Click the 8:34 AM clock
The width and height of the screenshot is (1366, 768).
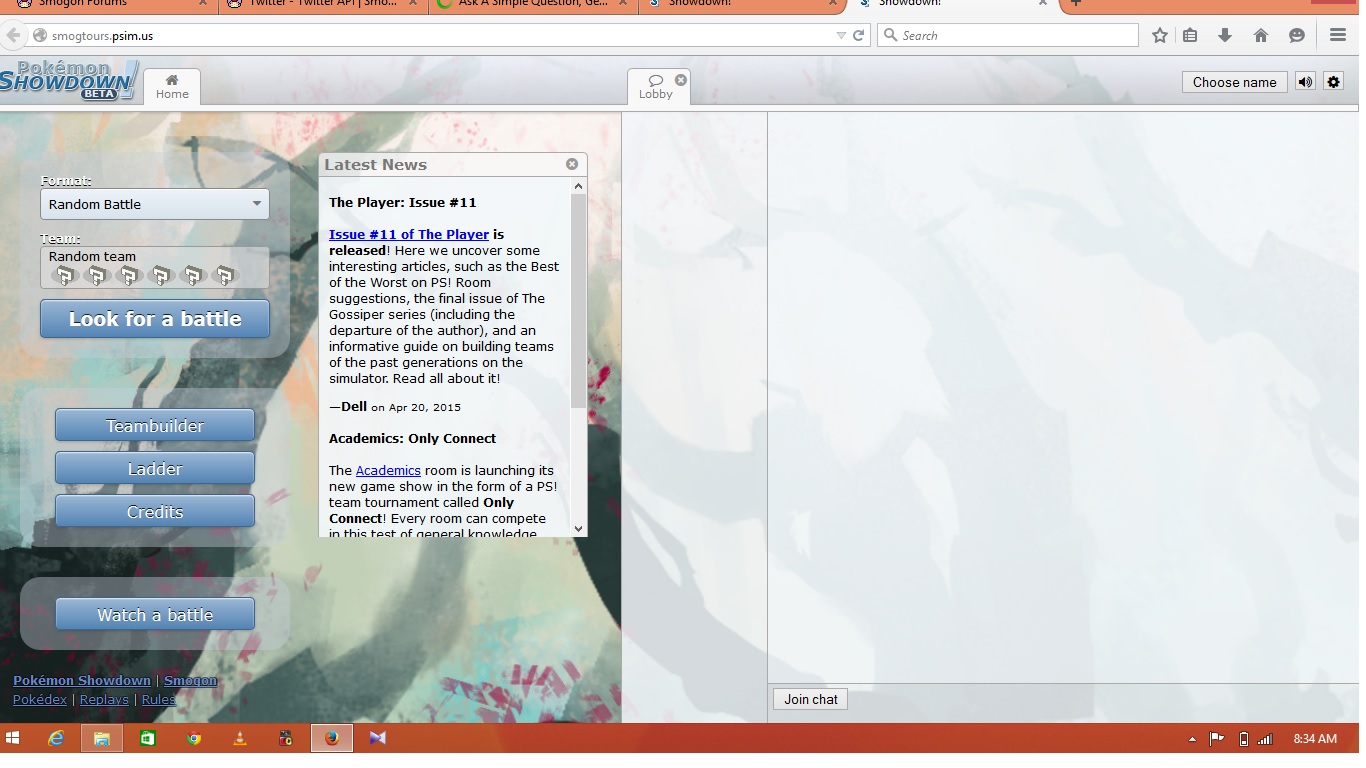click(1315, 738)
